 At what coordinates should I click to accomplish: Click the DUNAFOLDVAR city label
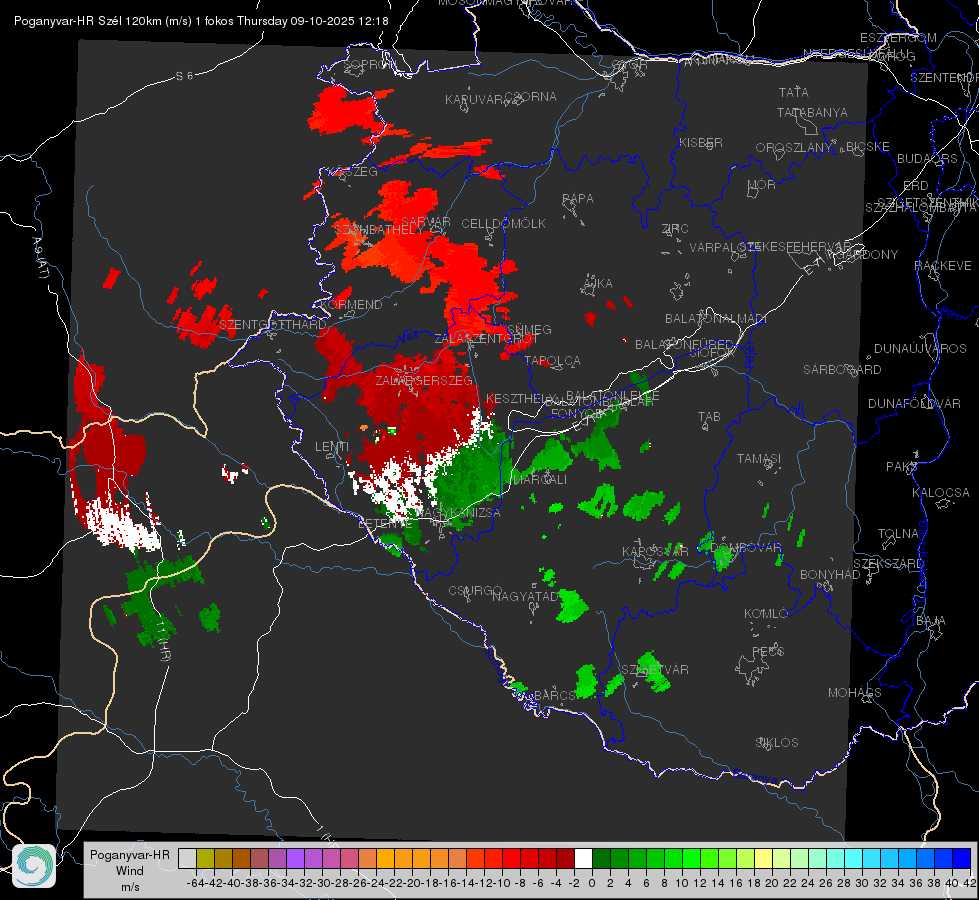click(914, 404)
